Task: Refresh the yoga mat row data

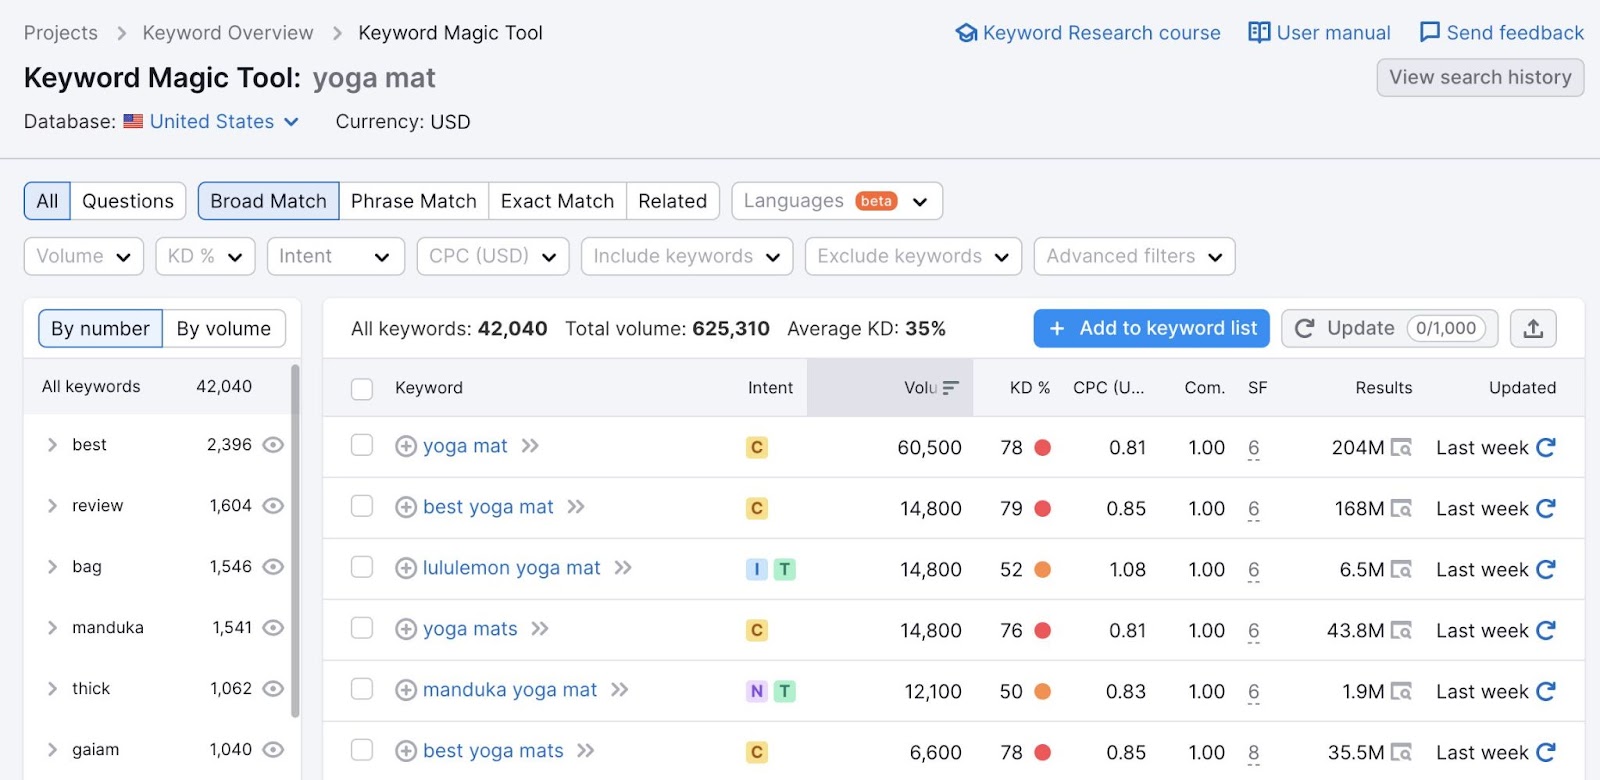Action: click(1546, 448)
